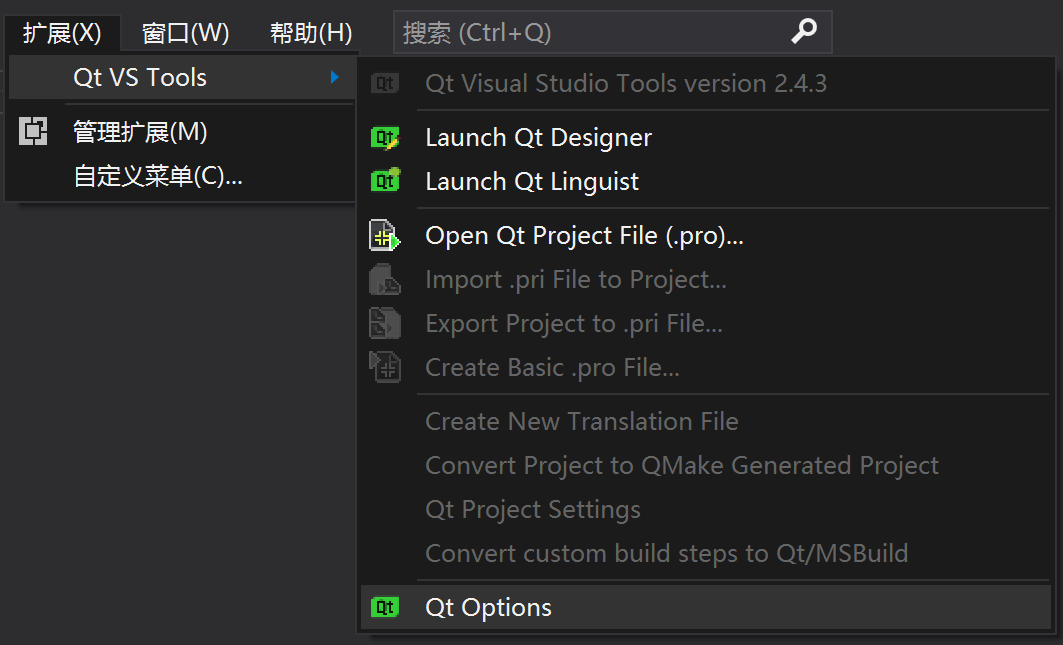Click the Qt VS Tools version icon
This screenshot has width=1063, height=645.
[x=385, y=83]
